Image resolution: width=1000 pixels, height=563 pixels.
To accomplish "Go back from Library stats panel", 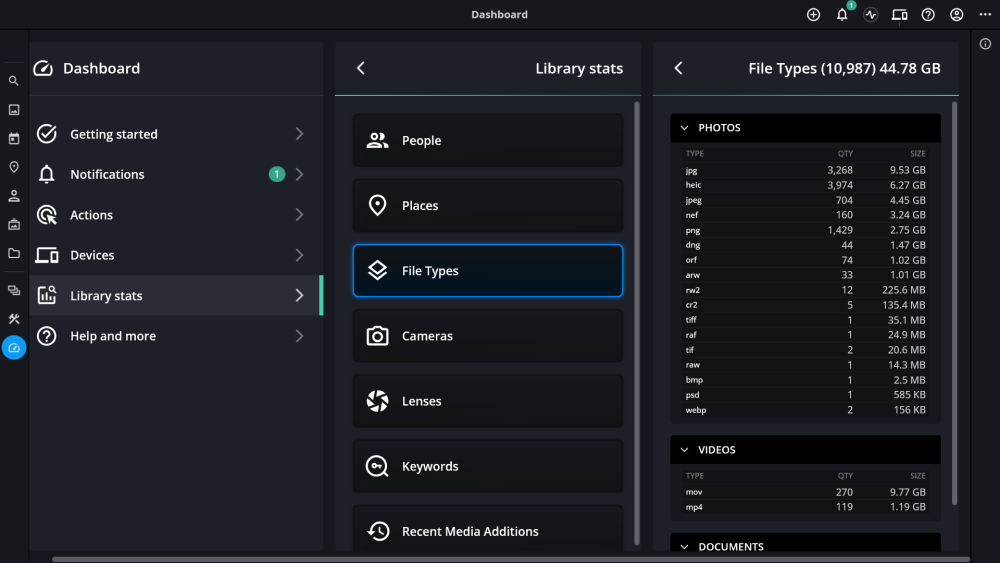I will 361,68.
